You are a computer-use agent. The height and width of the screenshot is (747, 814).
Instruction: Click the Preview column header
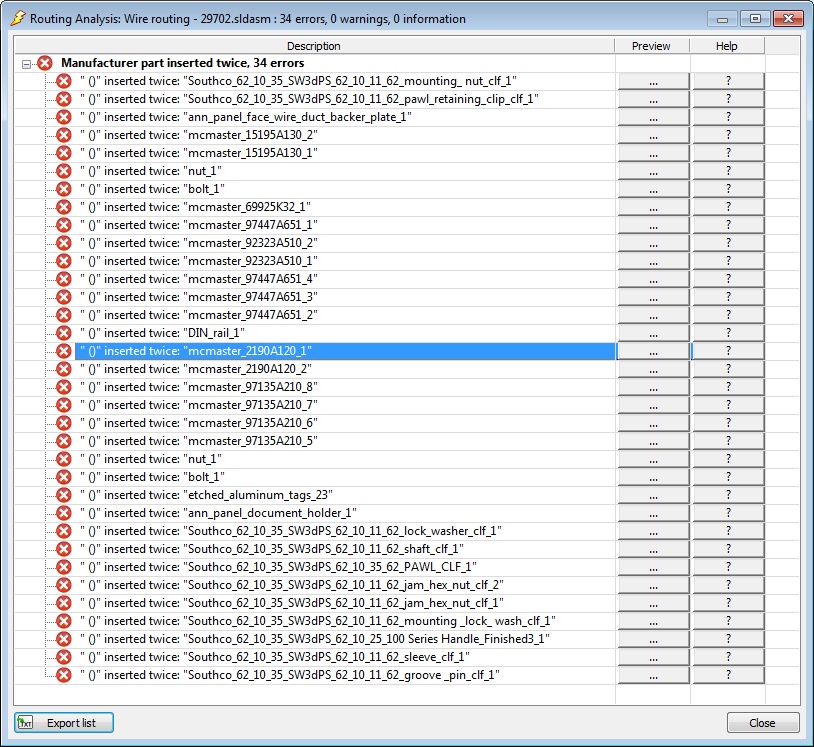click(652, 46)
